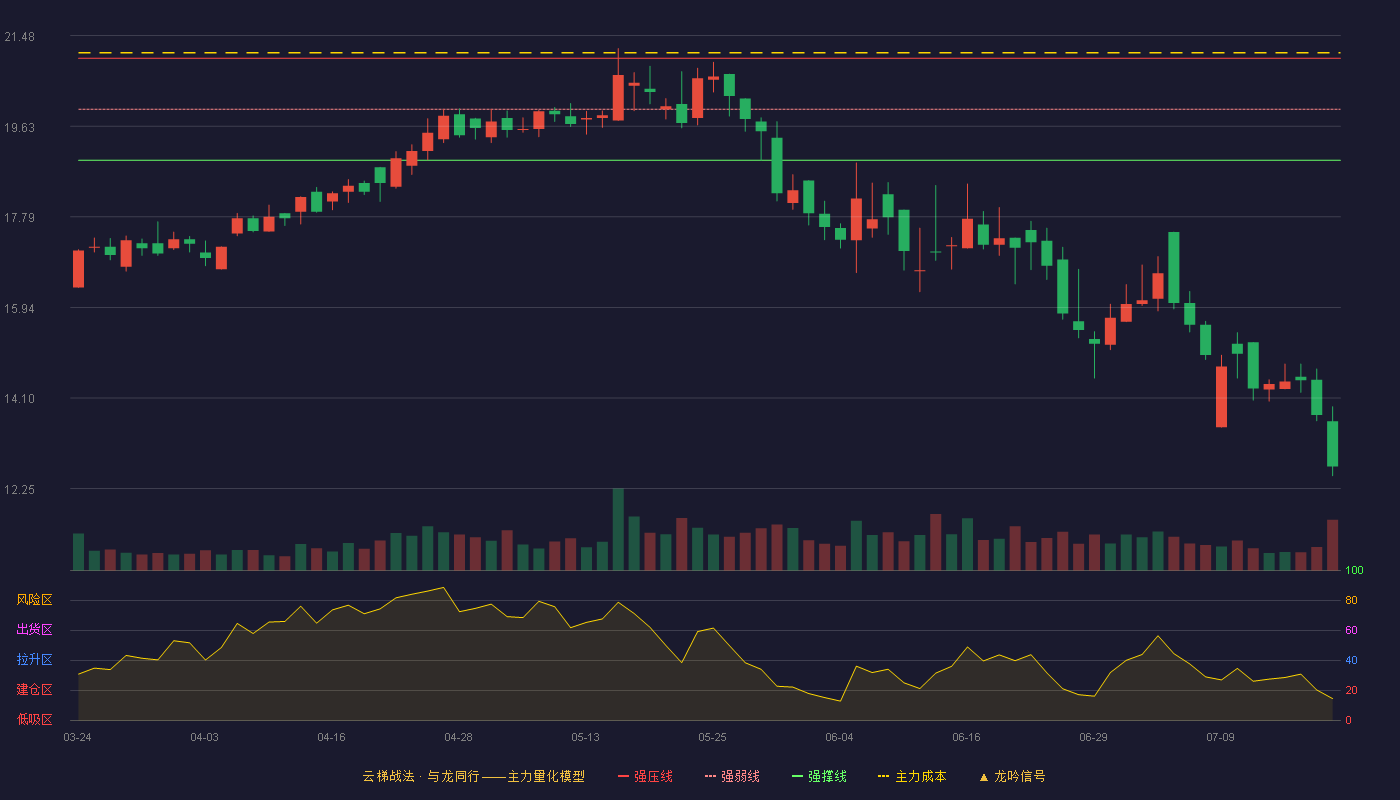Select the 07-09 date label
The width and height of the screenshot is (1400, 800).
1220,737
